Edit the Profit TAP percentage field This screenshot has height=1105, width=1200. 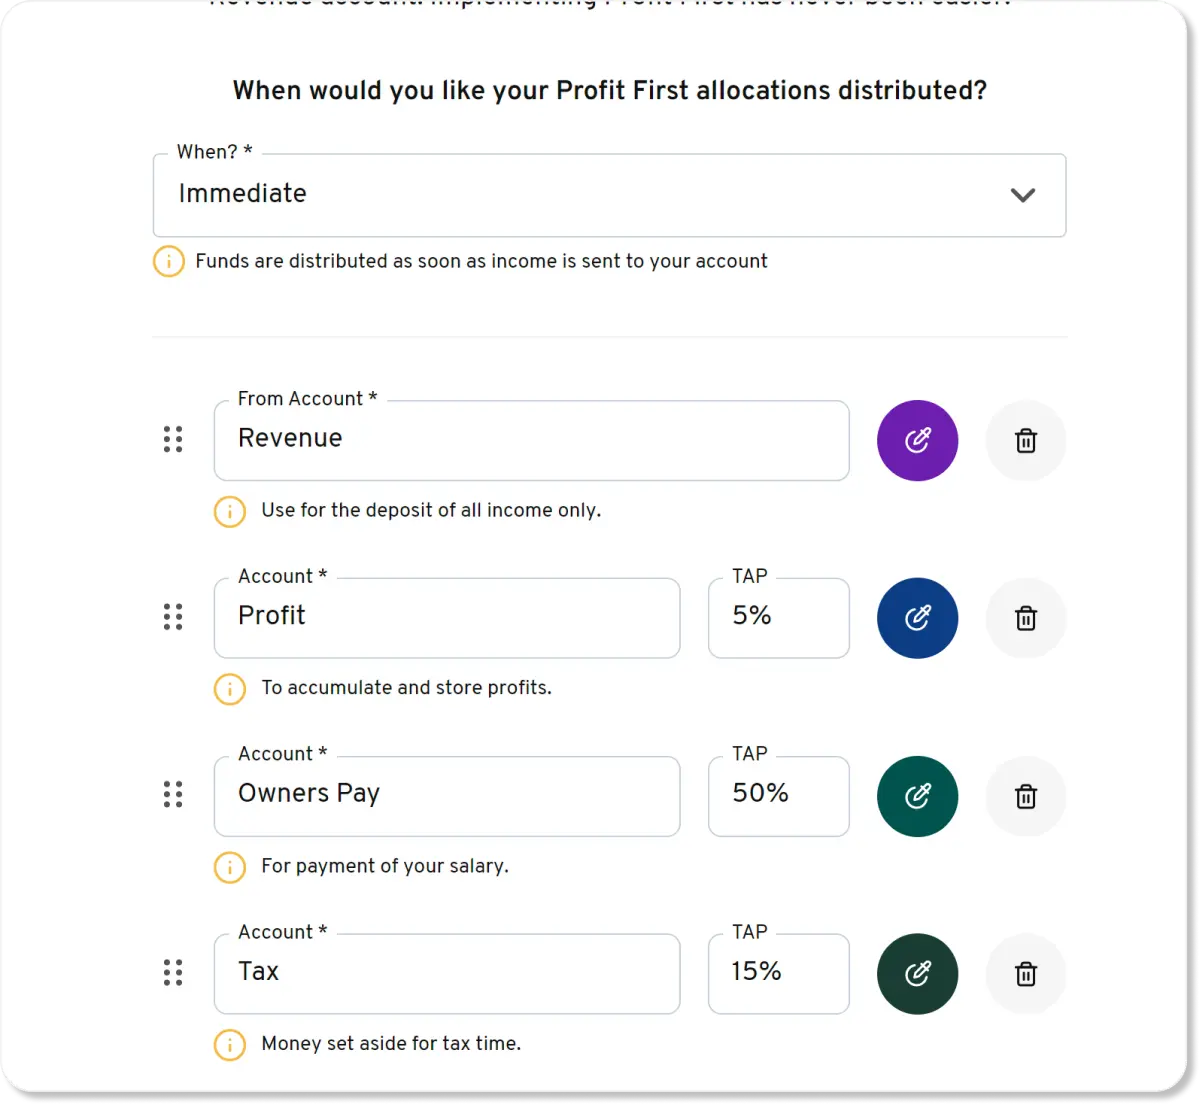[778, 617]
